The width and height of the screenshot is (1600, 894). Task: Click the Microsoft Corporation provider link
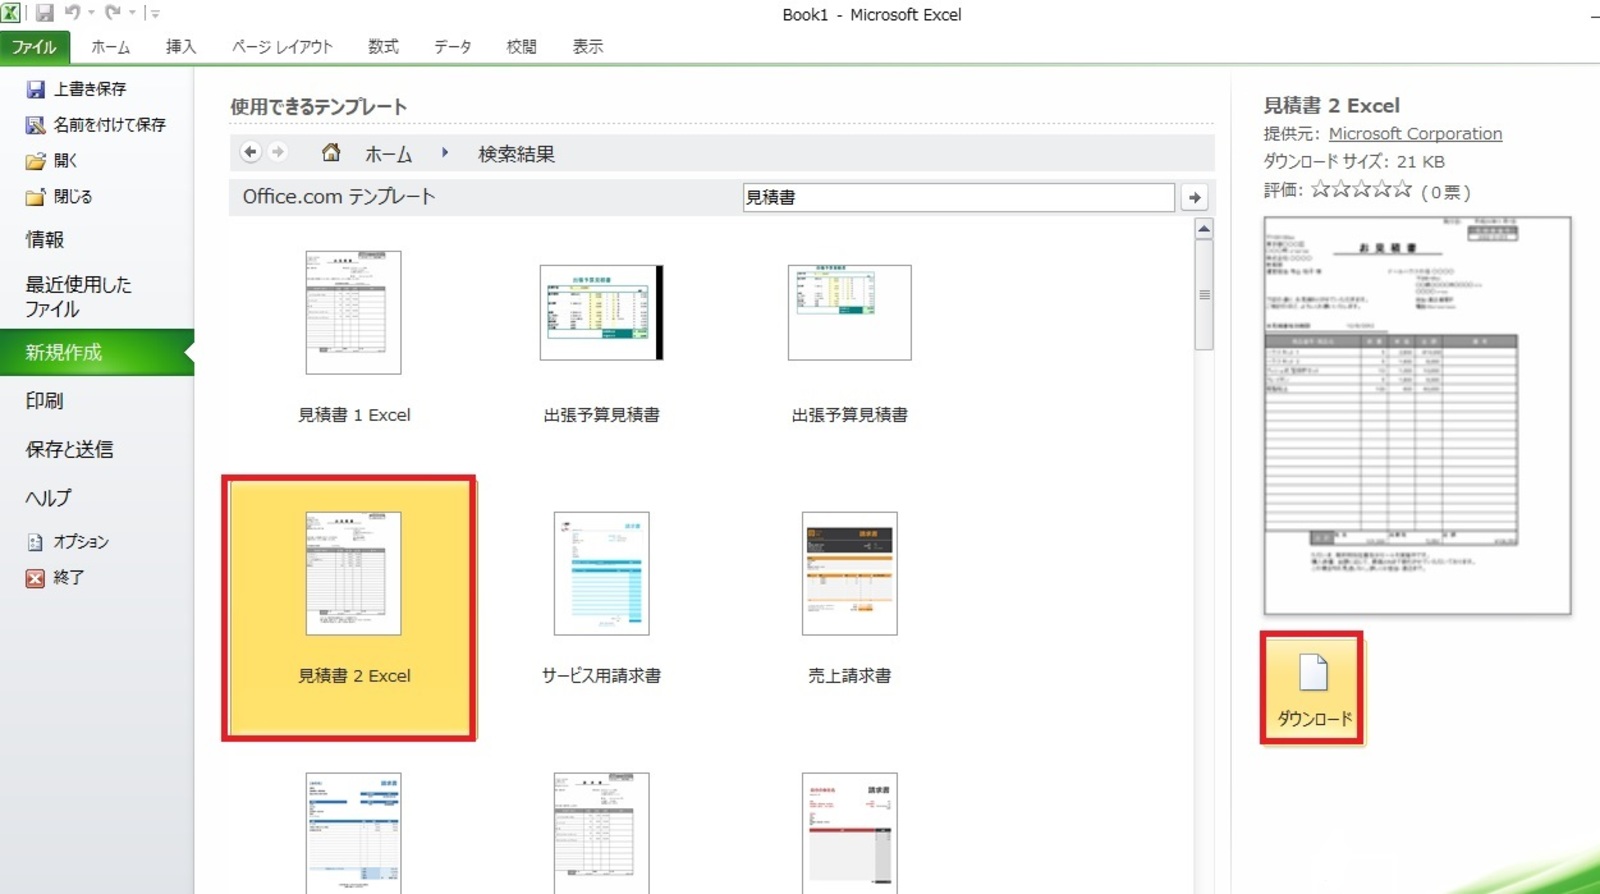[1415, 134]
